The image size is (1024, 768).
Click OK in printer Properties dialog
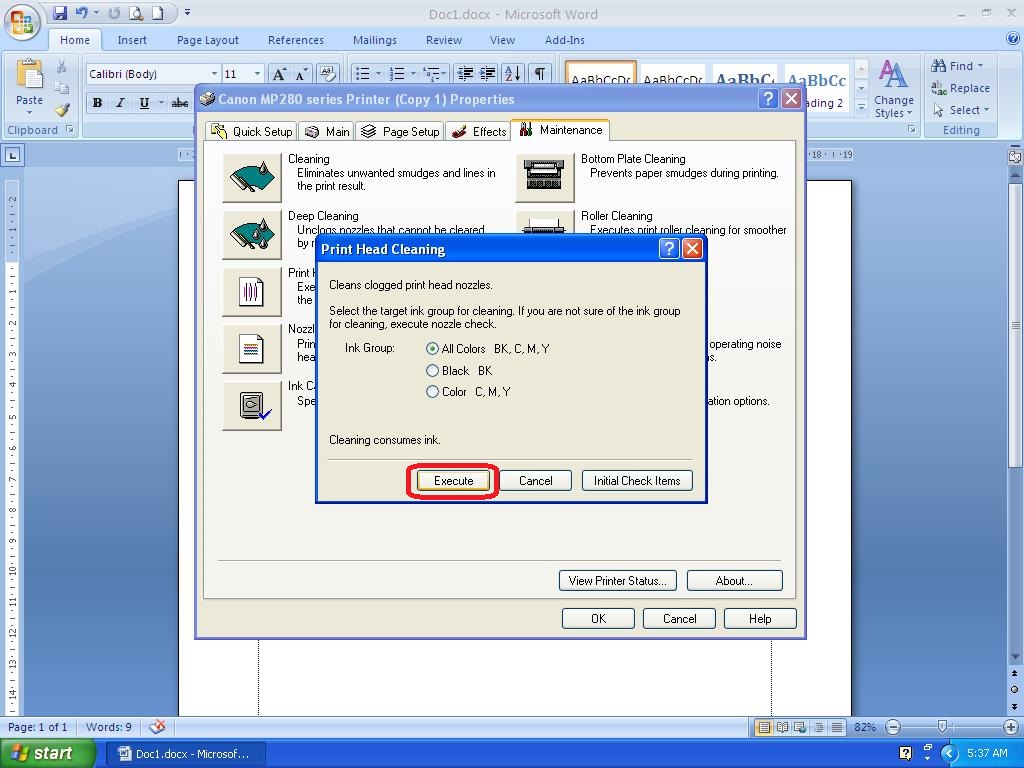(598, 618)
